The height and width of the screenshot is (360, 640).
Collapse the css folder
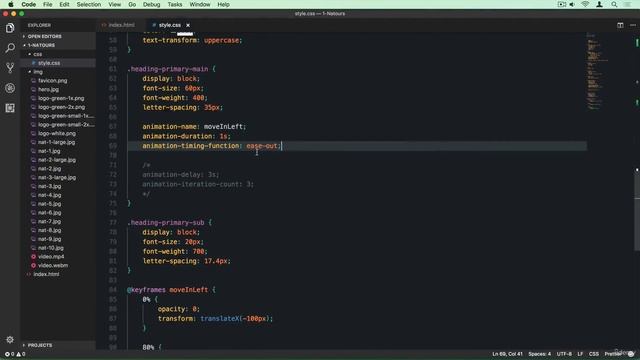[58, 54]
